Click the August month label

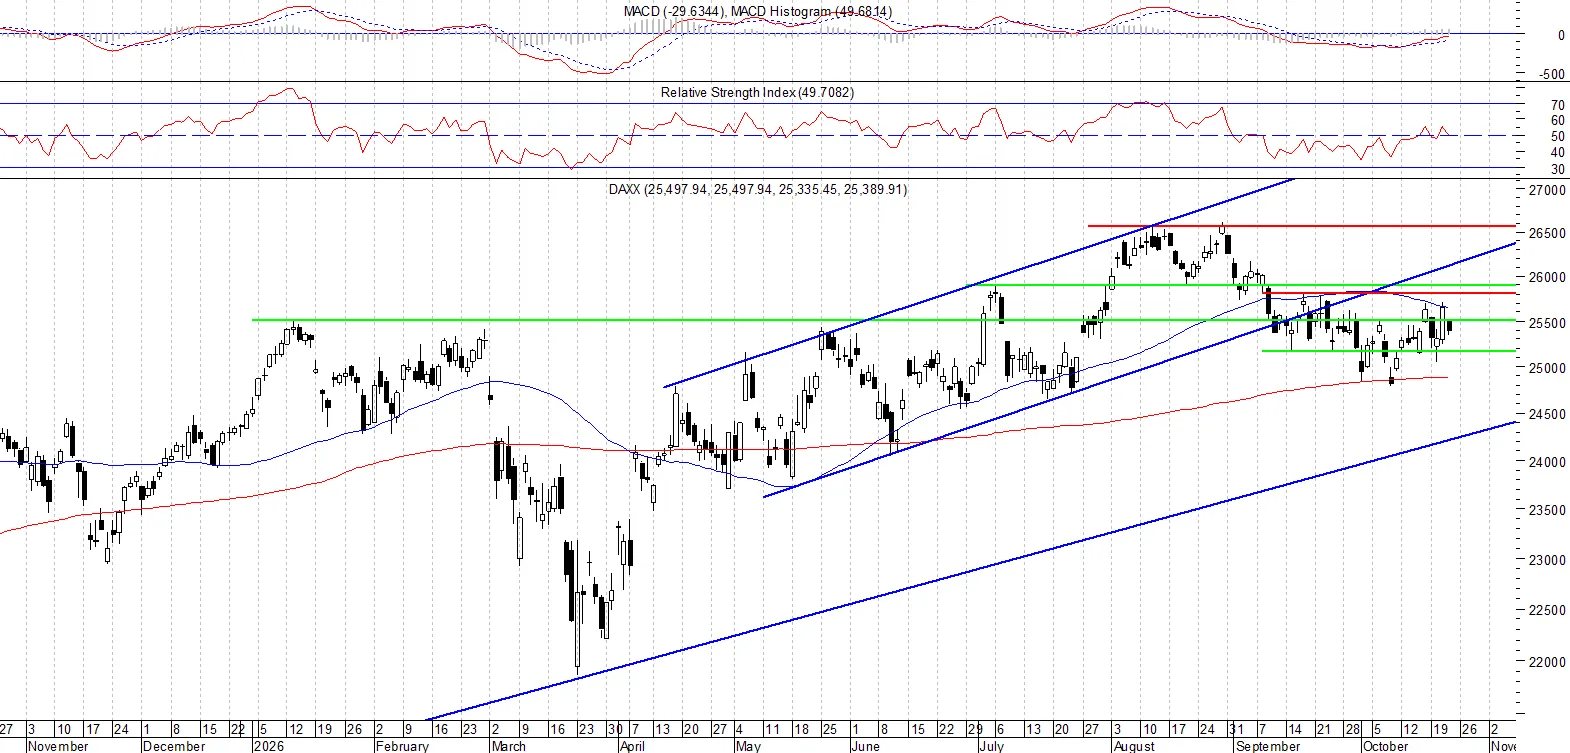pos(1133,746)
